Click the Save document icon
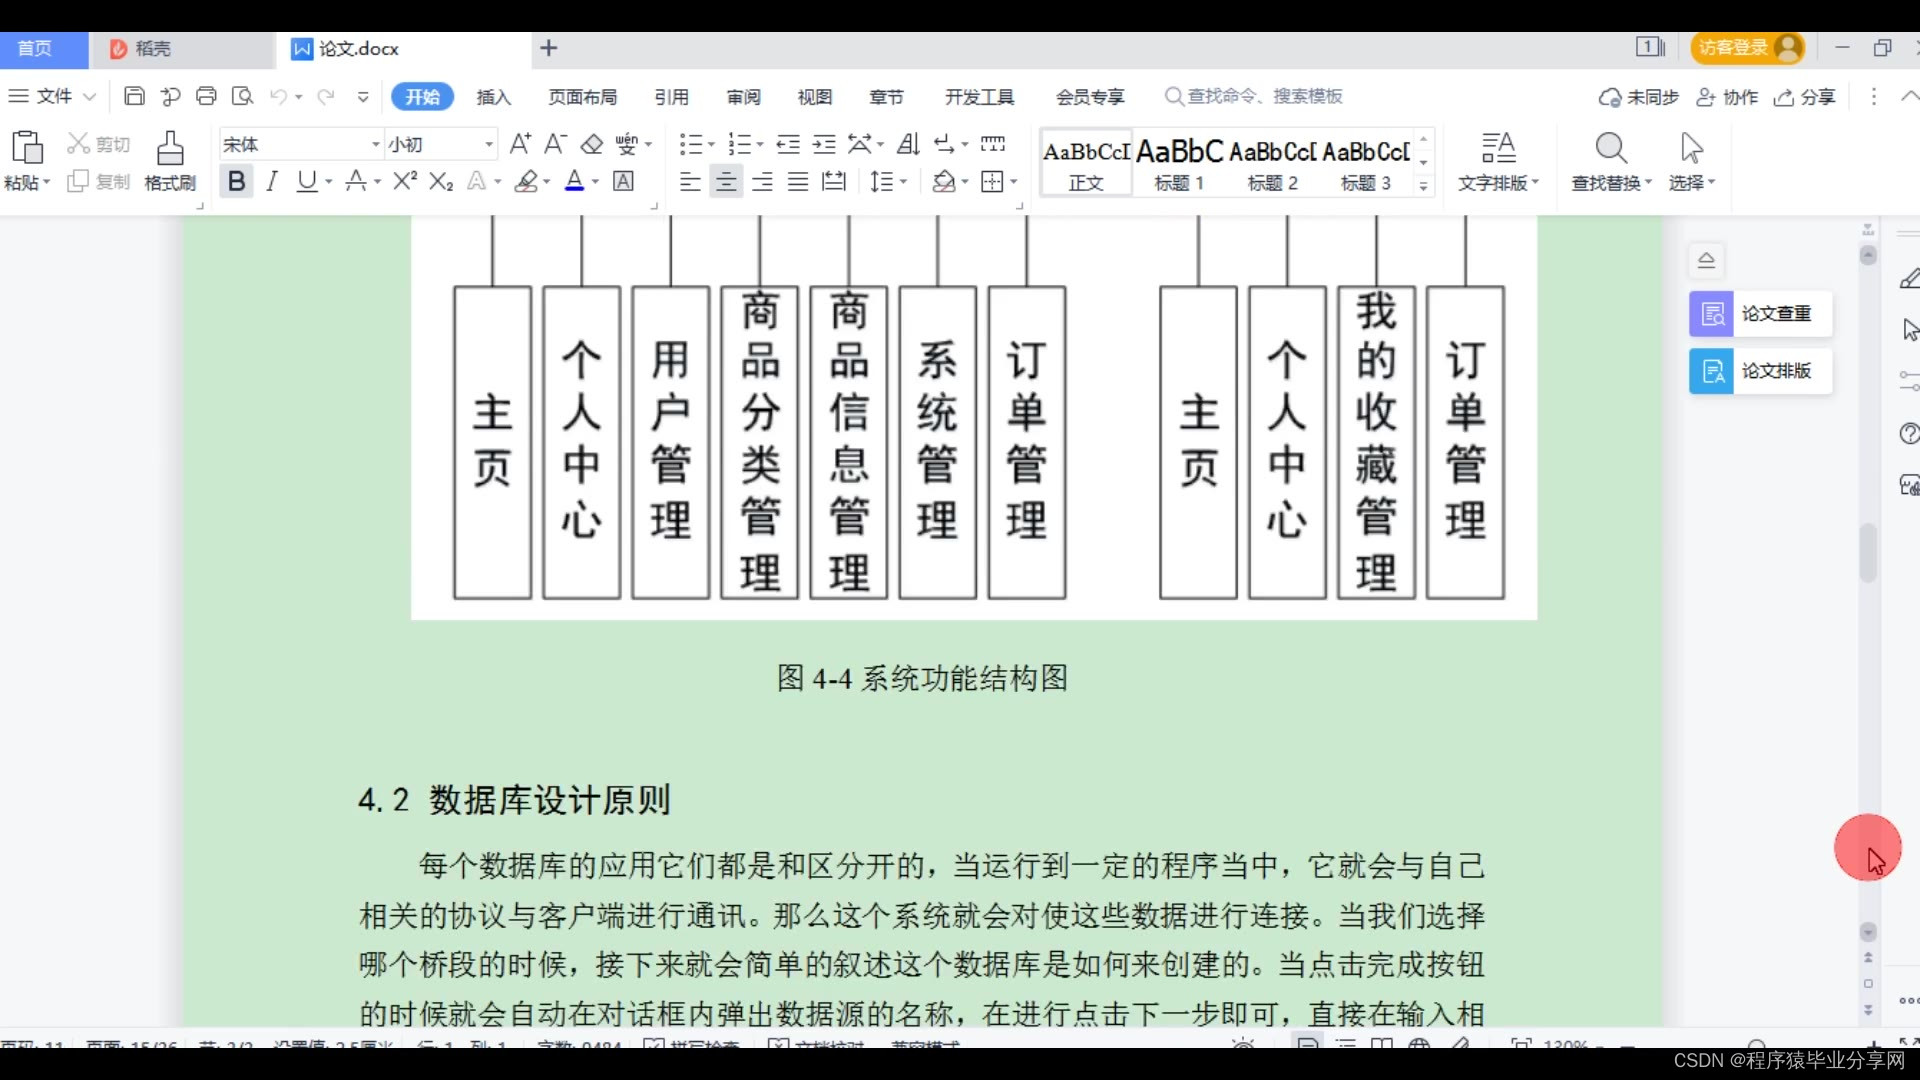The image size is (1920, 1080). point(134,96)
